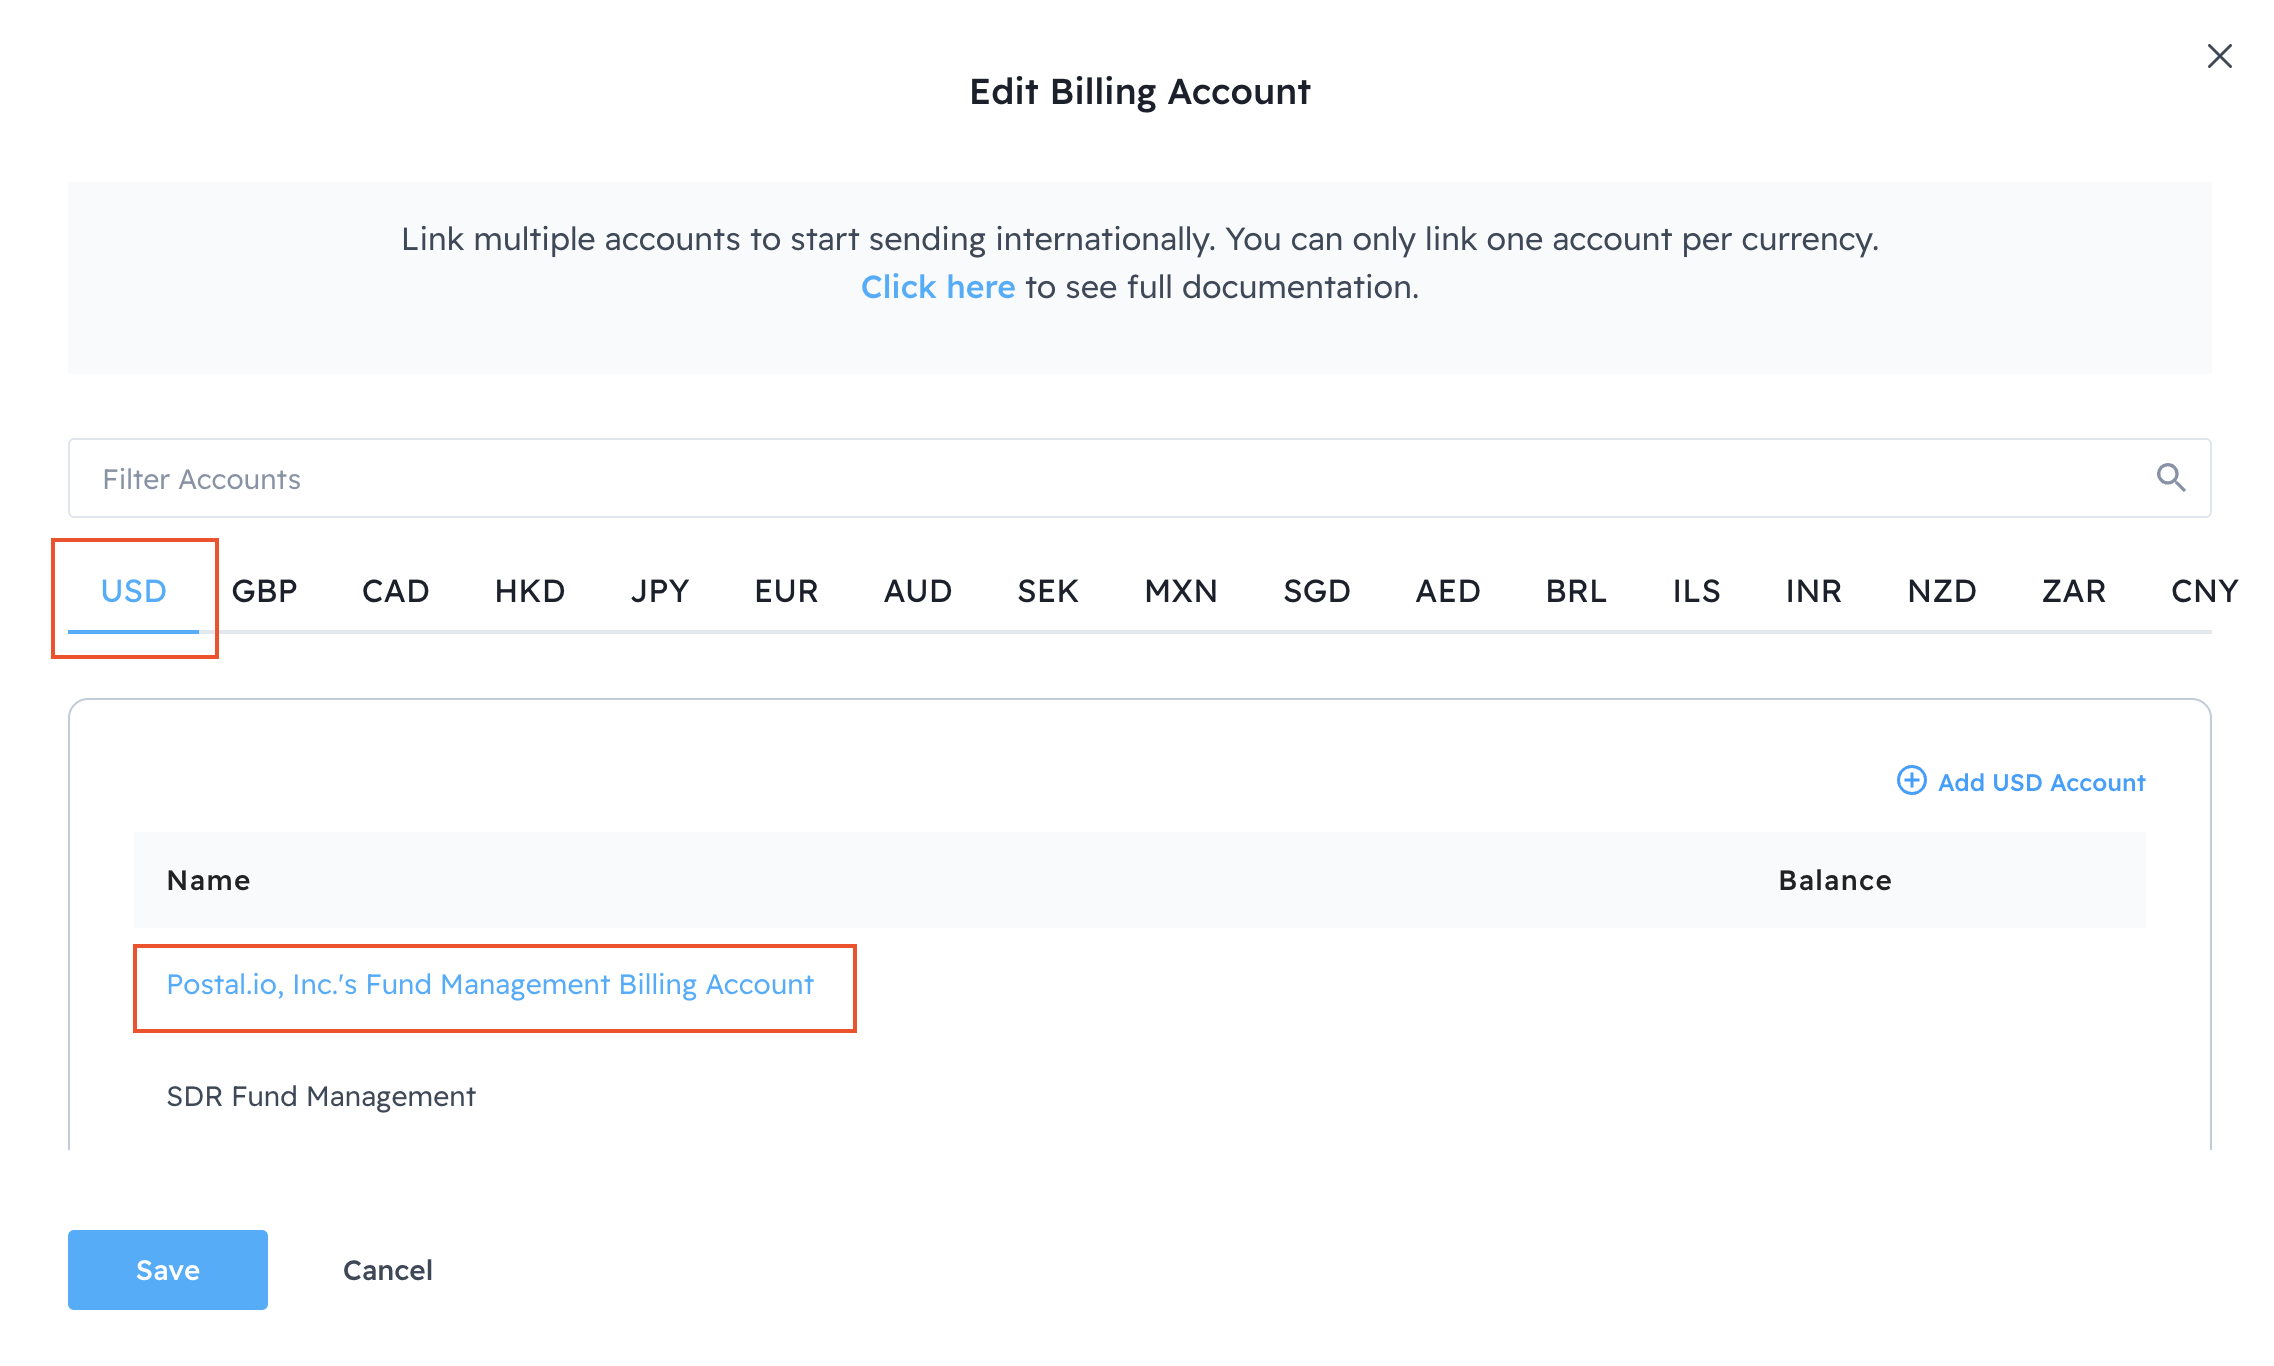The width and height of the screenshot is (2274, 1366).
Task: Switch to the GBP currency tab
Action: (264, 591)
